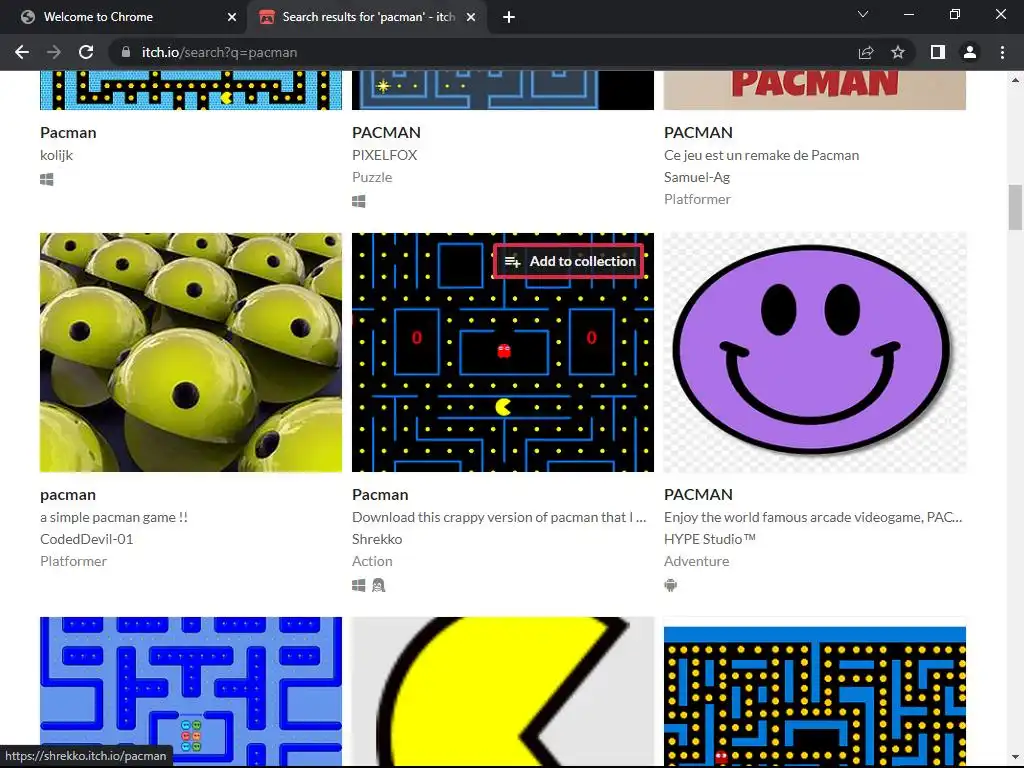Open the PACMAN title by HYPE Studio
Viewport: 1024px width, 768px height.
pyautogui.click(x=698, y=495)
